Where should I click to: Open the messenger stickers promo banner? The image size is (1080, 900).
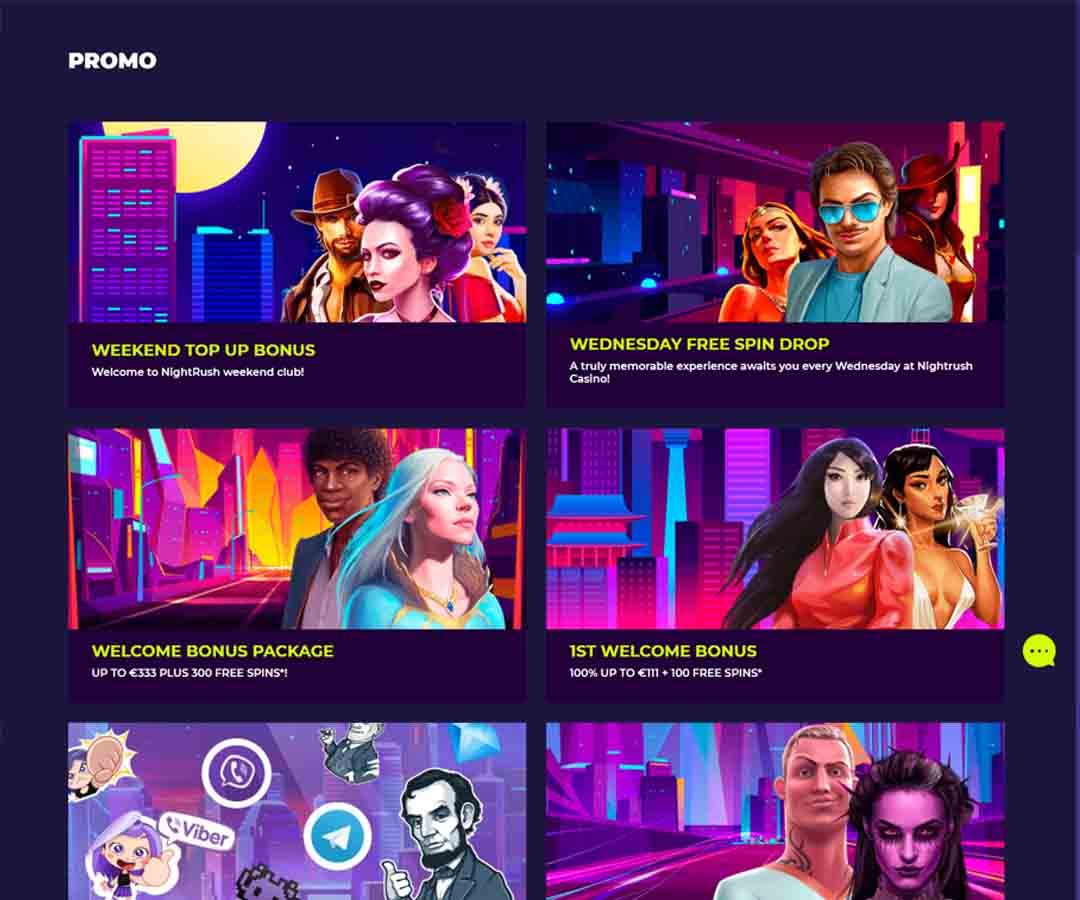click(297, 811)
